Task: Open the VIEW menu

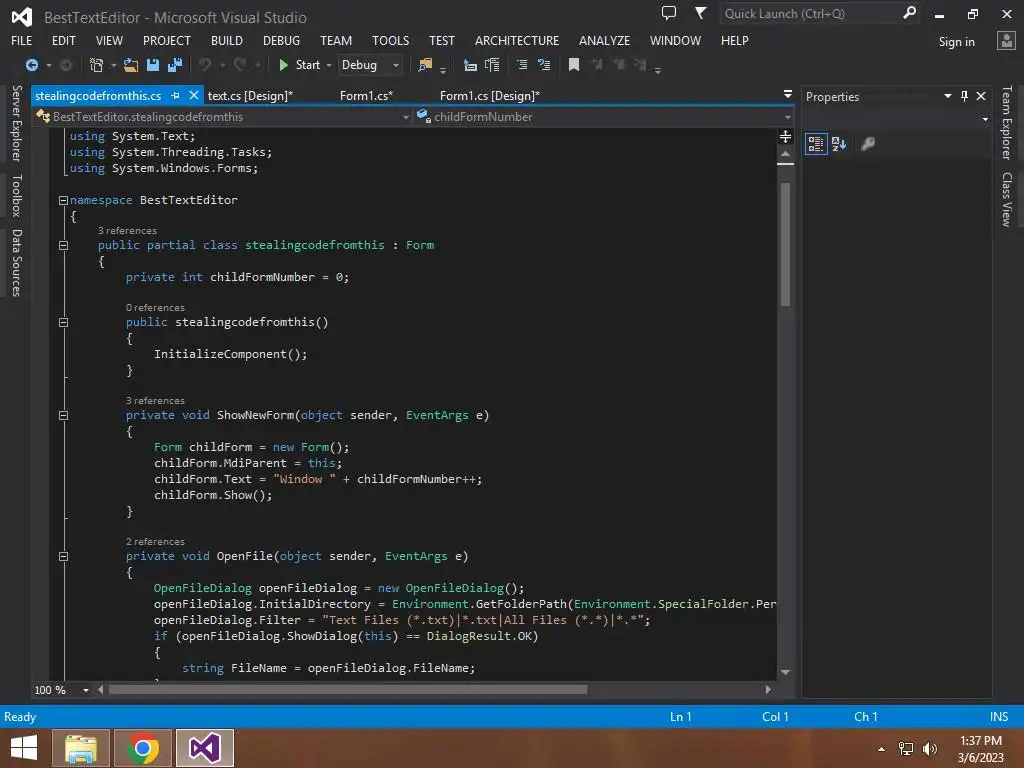Action: (x=109, y=40)
